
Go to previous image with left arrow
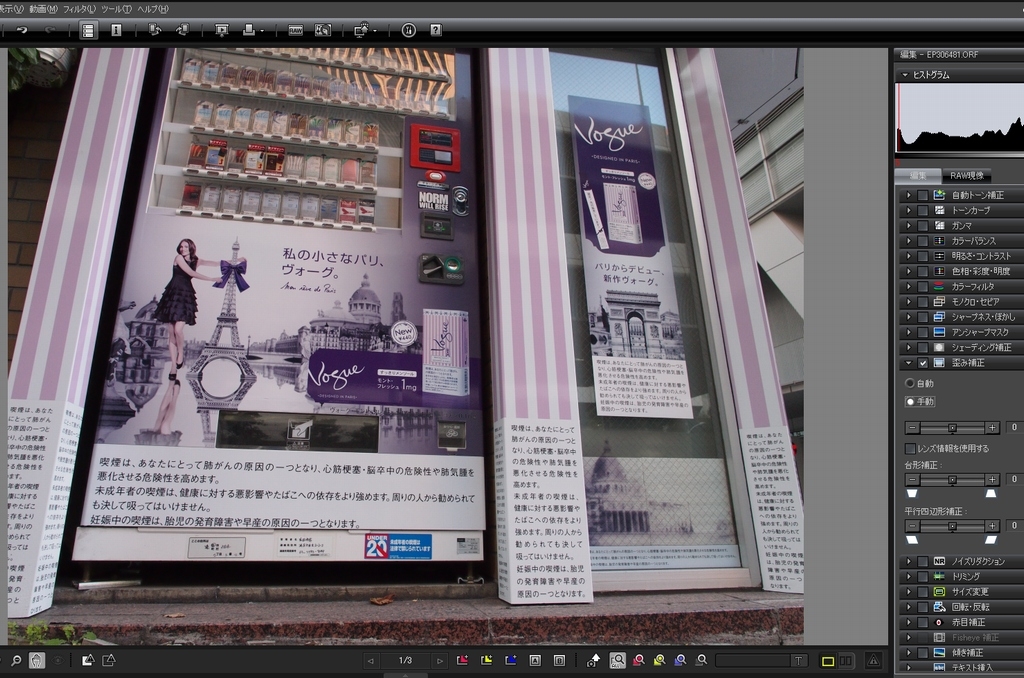pos(370,661)
